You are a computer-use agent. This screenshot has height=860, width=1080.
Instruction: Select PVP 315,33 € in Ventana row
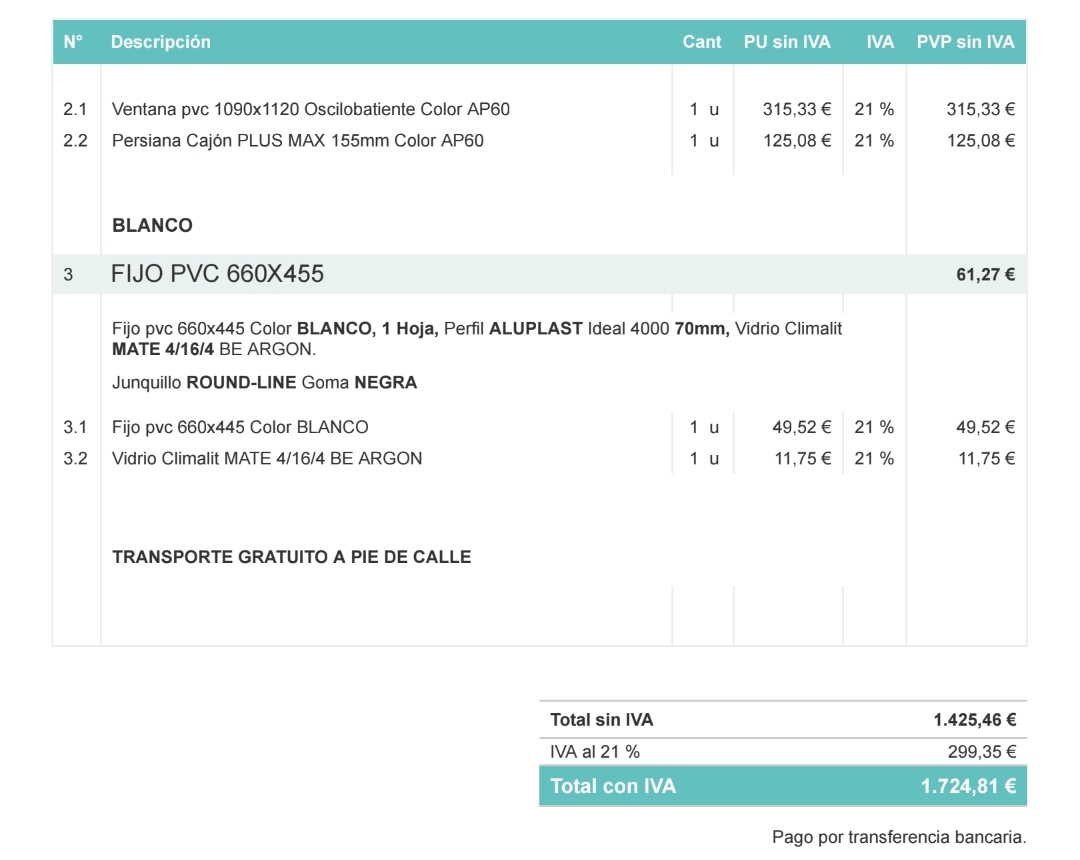click(981, 109)
